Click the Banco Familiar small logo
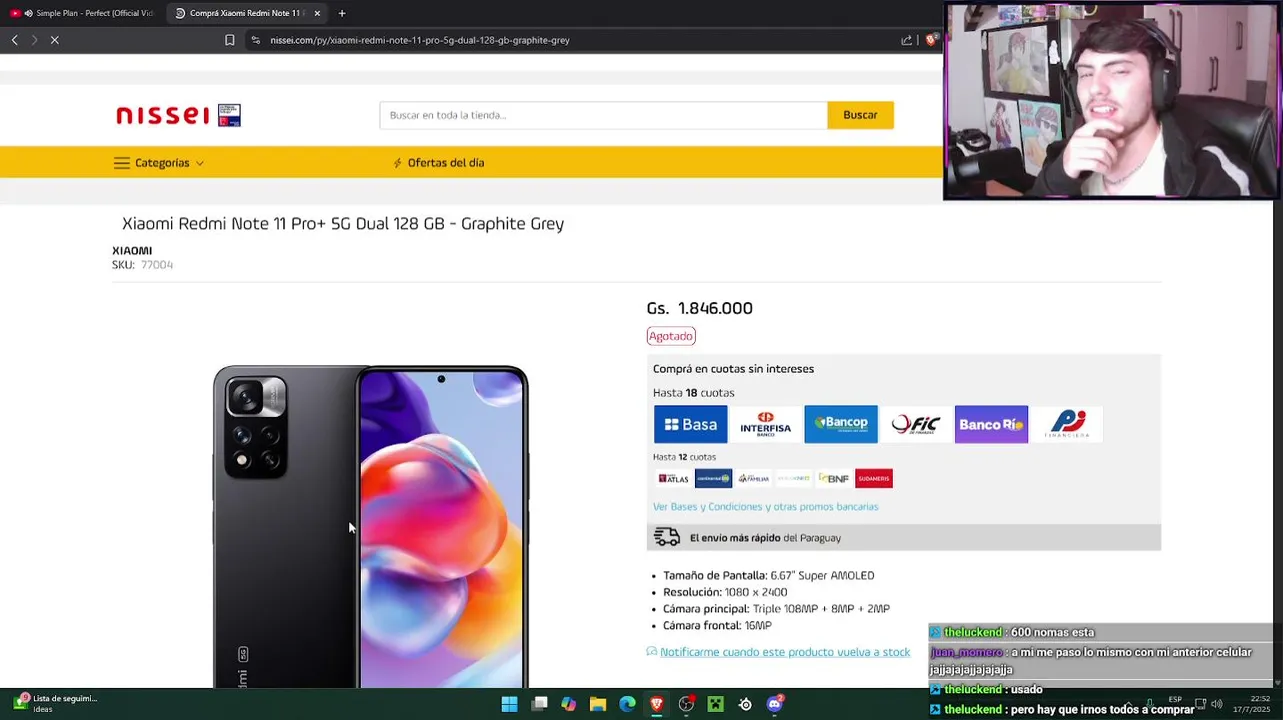 (754, 479)
